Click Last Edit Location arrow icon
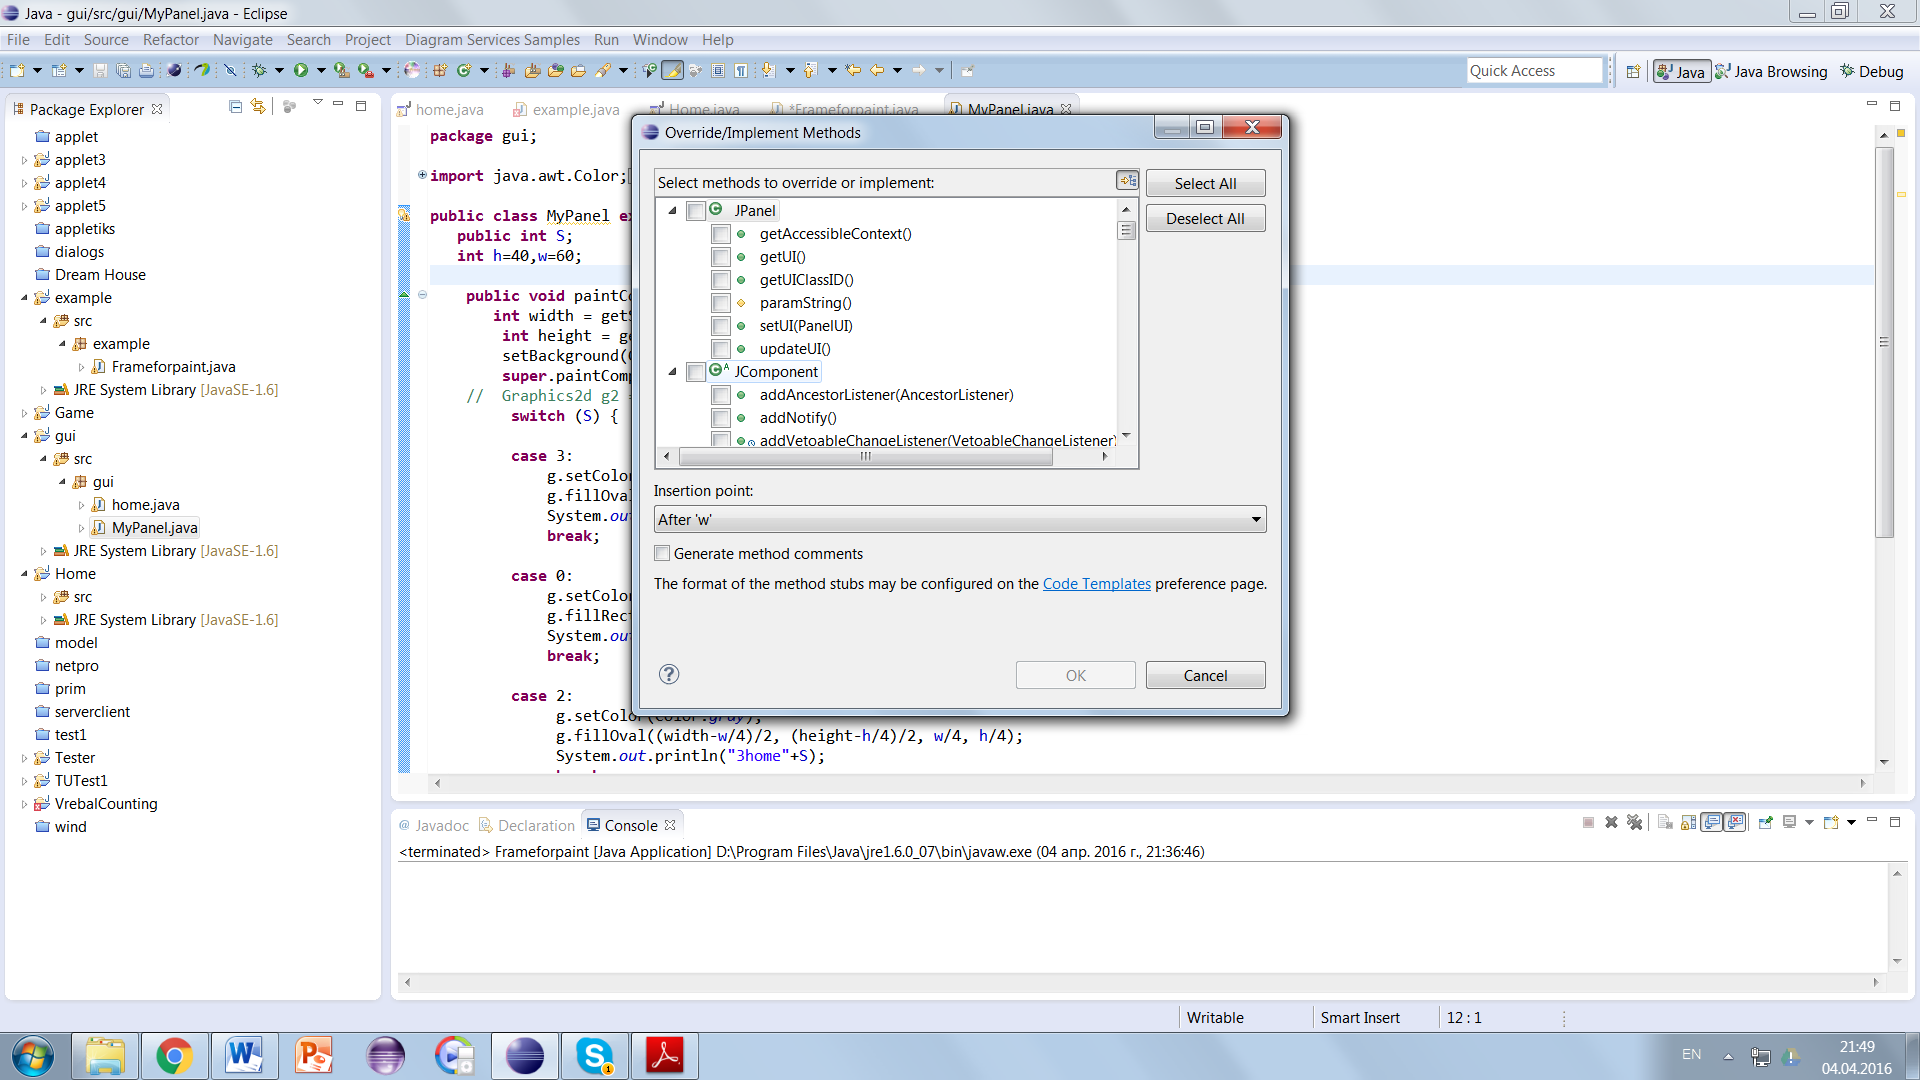Image resolution: width=1920 pixels, height=1080 pixels. 851,70
